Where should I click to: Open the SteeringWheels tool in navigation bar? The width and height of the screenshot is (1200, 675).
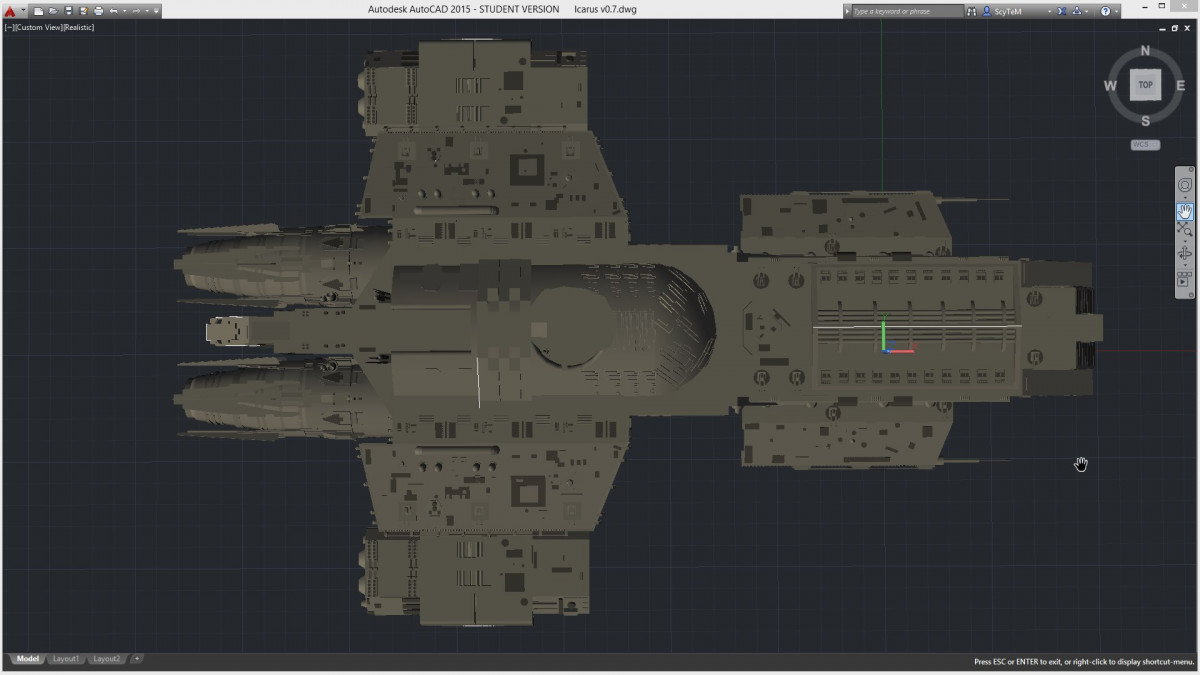[x=1185, y=185]
